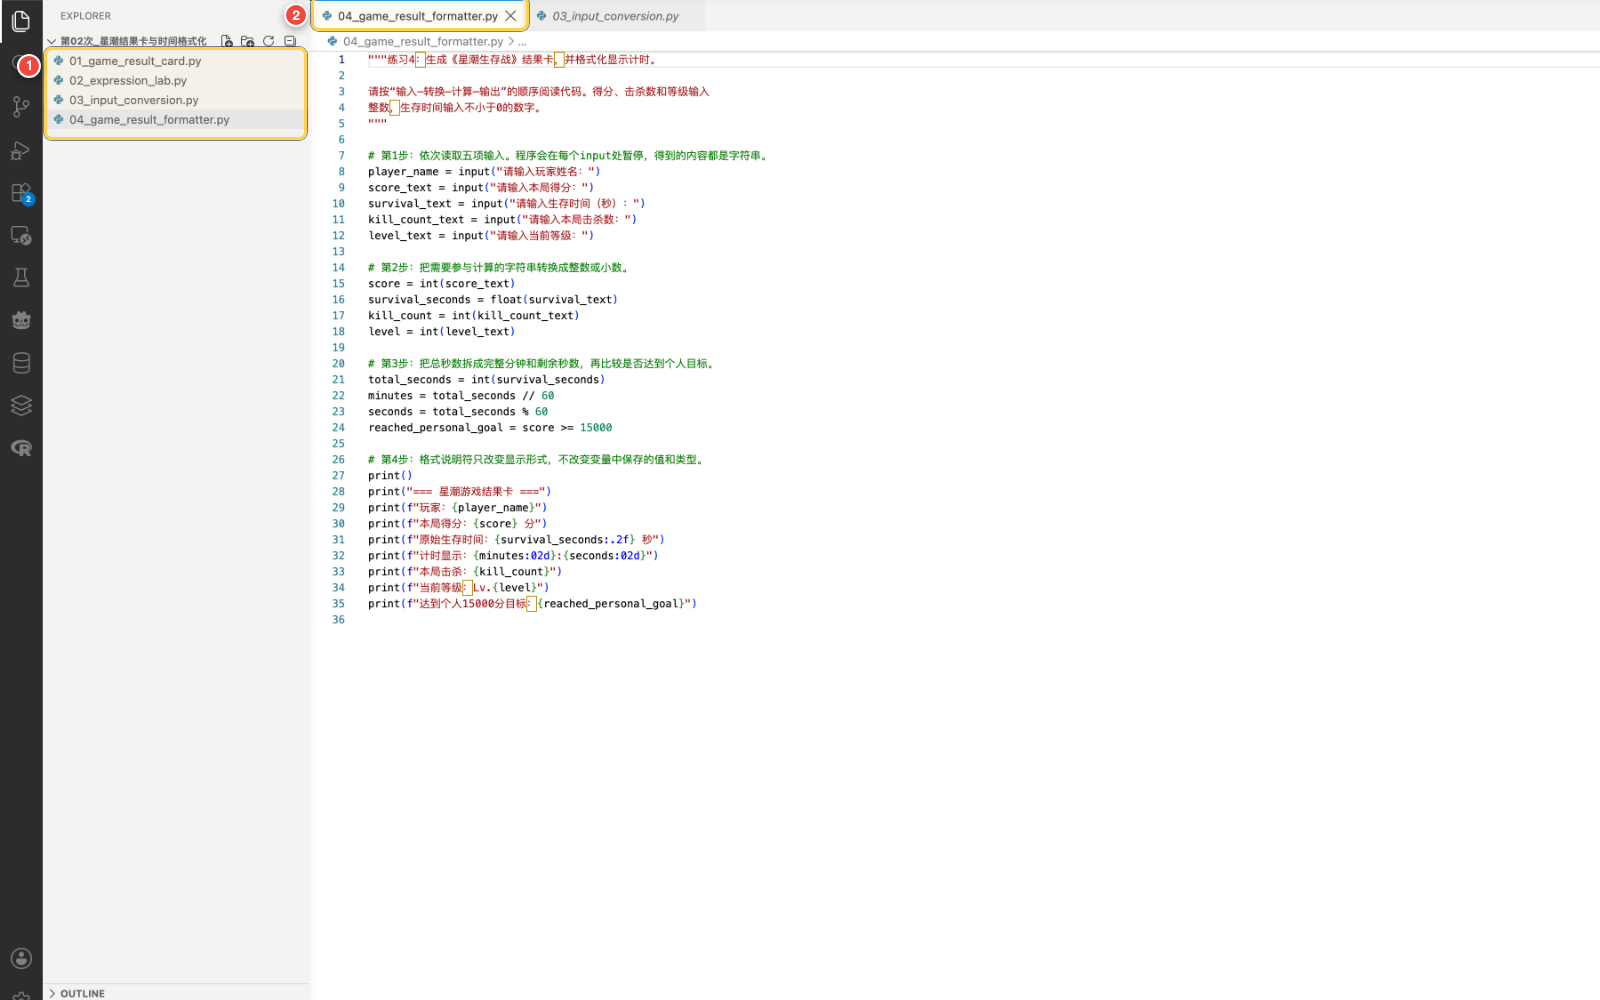The height and width of the screenshot is (1000, 1600).
Task: Open the R extension view
Action: click(21, 448)
